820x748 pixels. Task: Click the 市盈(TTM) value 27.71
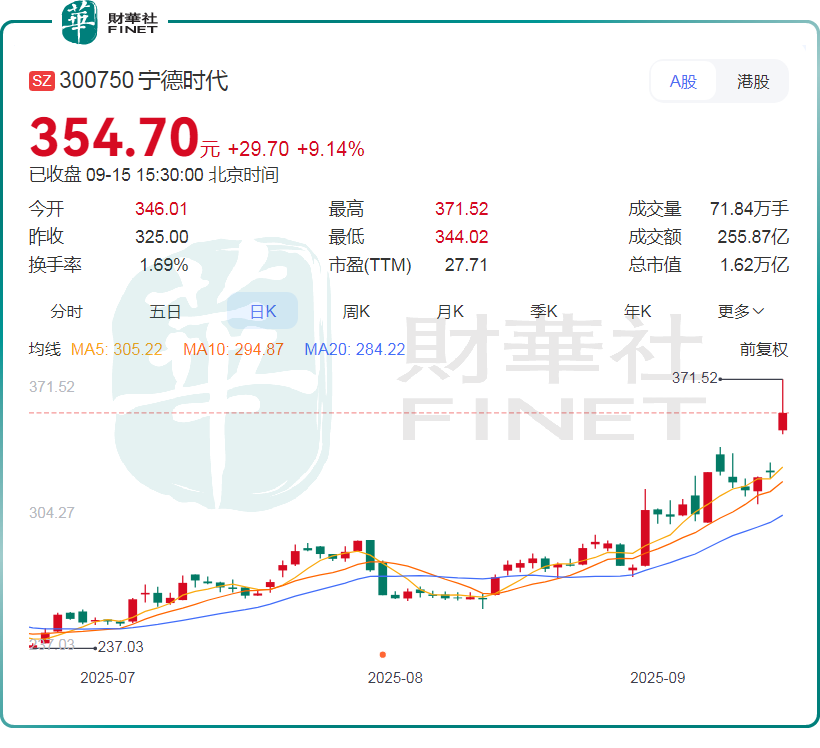point(466,265)
